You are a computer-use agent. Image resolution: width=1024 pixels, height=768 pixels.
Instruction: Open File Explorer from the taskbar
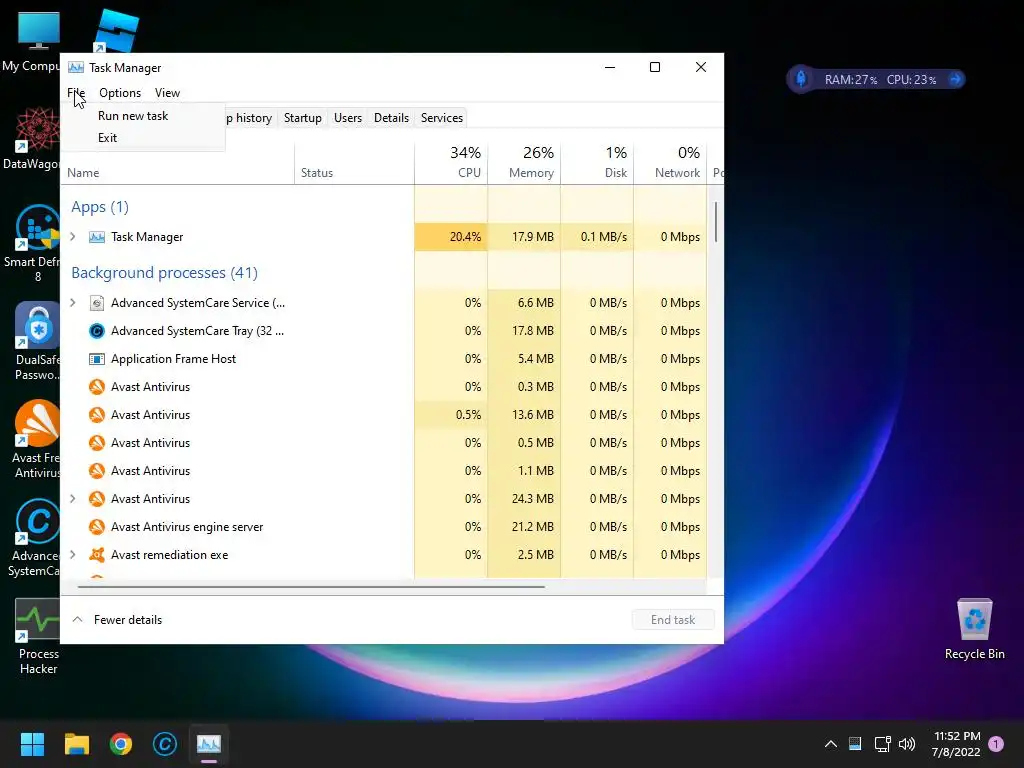76,744
